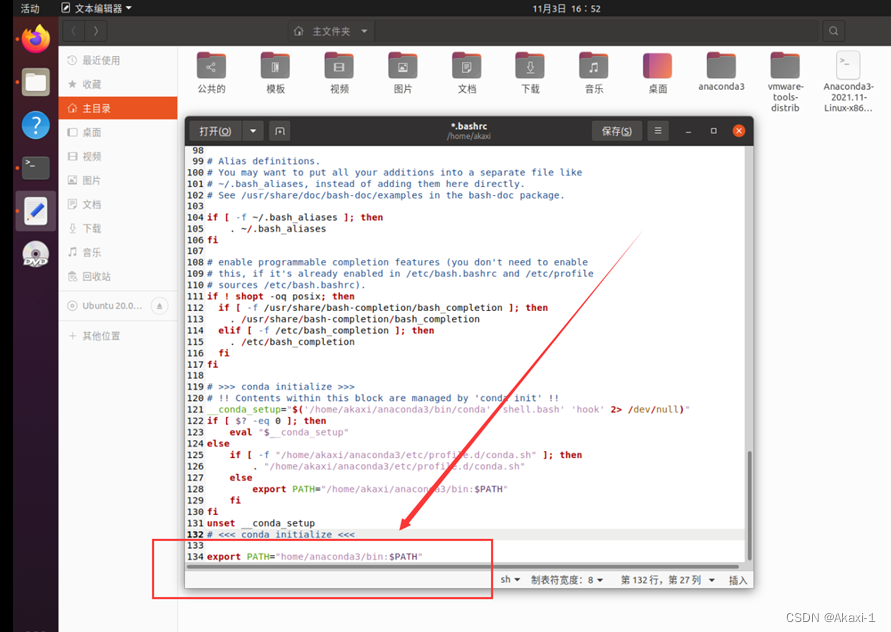Viewport: 891px width, 632px height.
Task: Click the Save button
Action: coord(617,131)
